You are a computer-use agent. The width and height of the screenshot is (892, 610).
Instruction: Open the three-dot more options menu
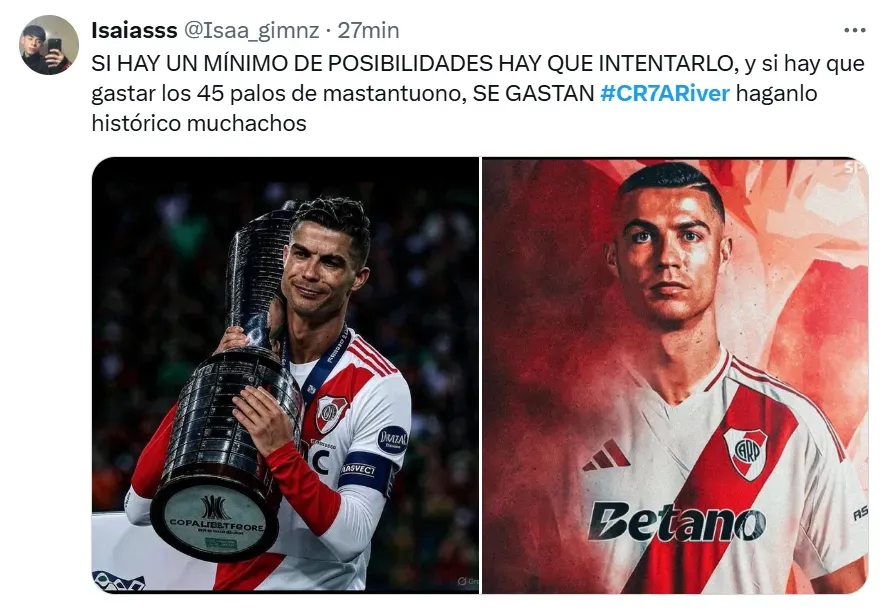854,30
